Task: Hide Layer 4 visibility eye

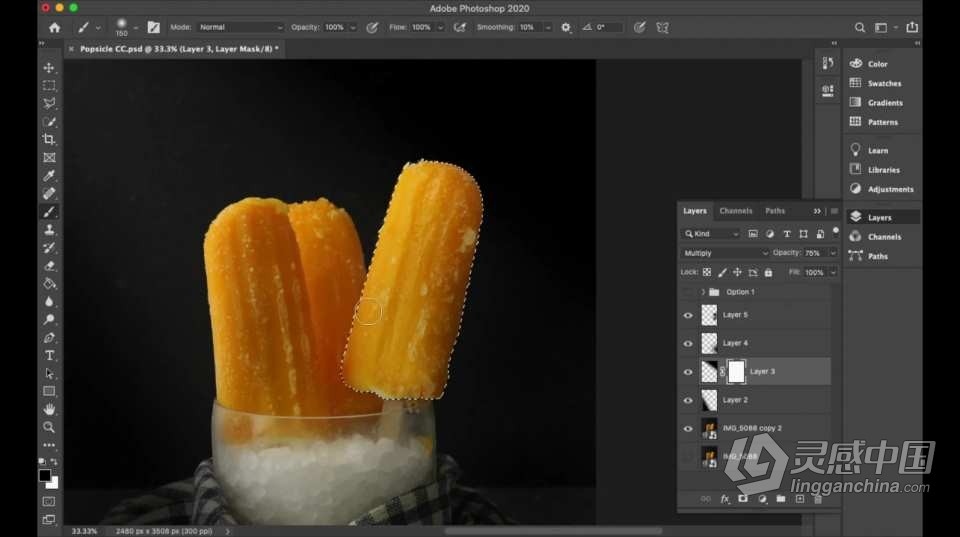Action: [x=688, y=344]
